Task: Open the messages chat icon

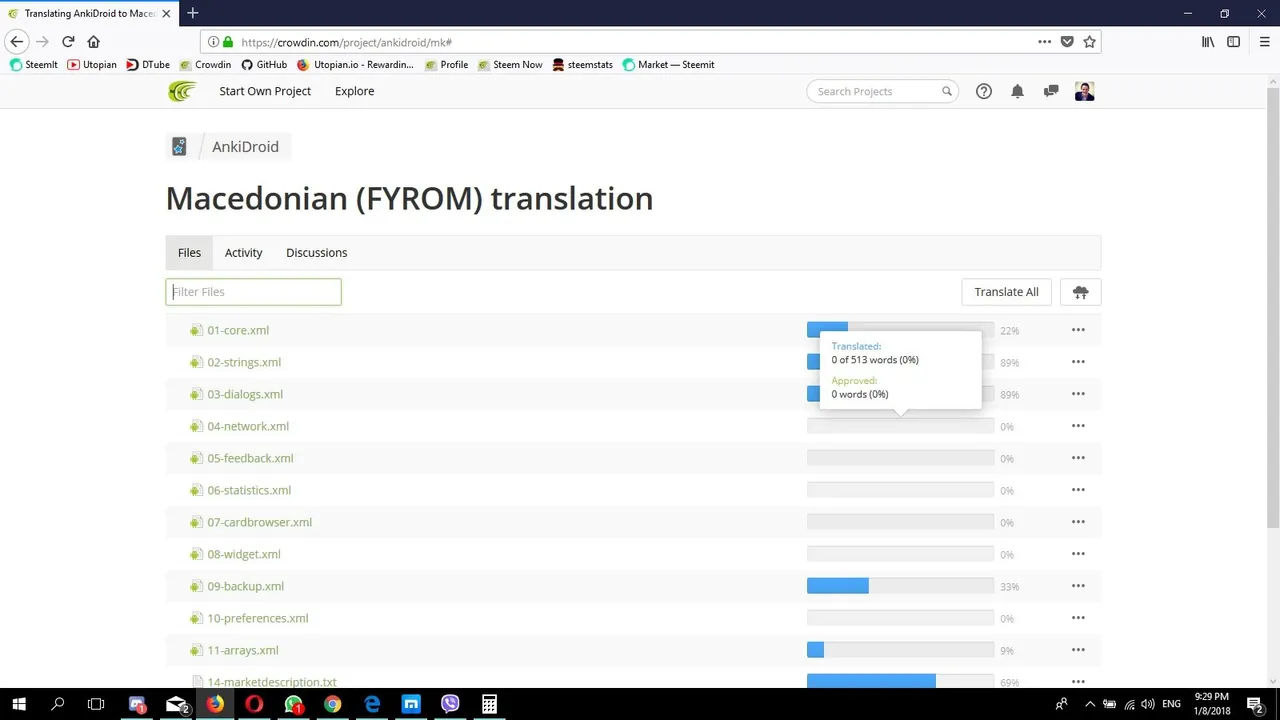Action: click(1051, 91)
